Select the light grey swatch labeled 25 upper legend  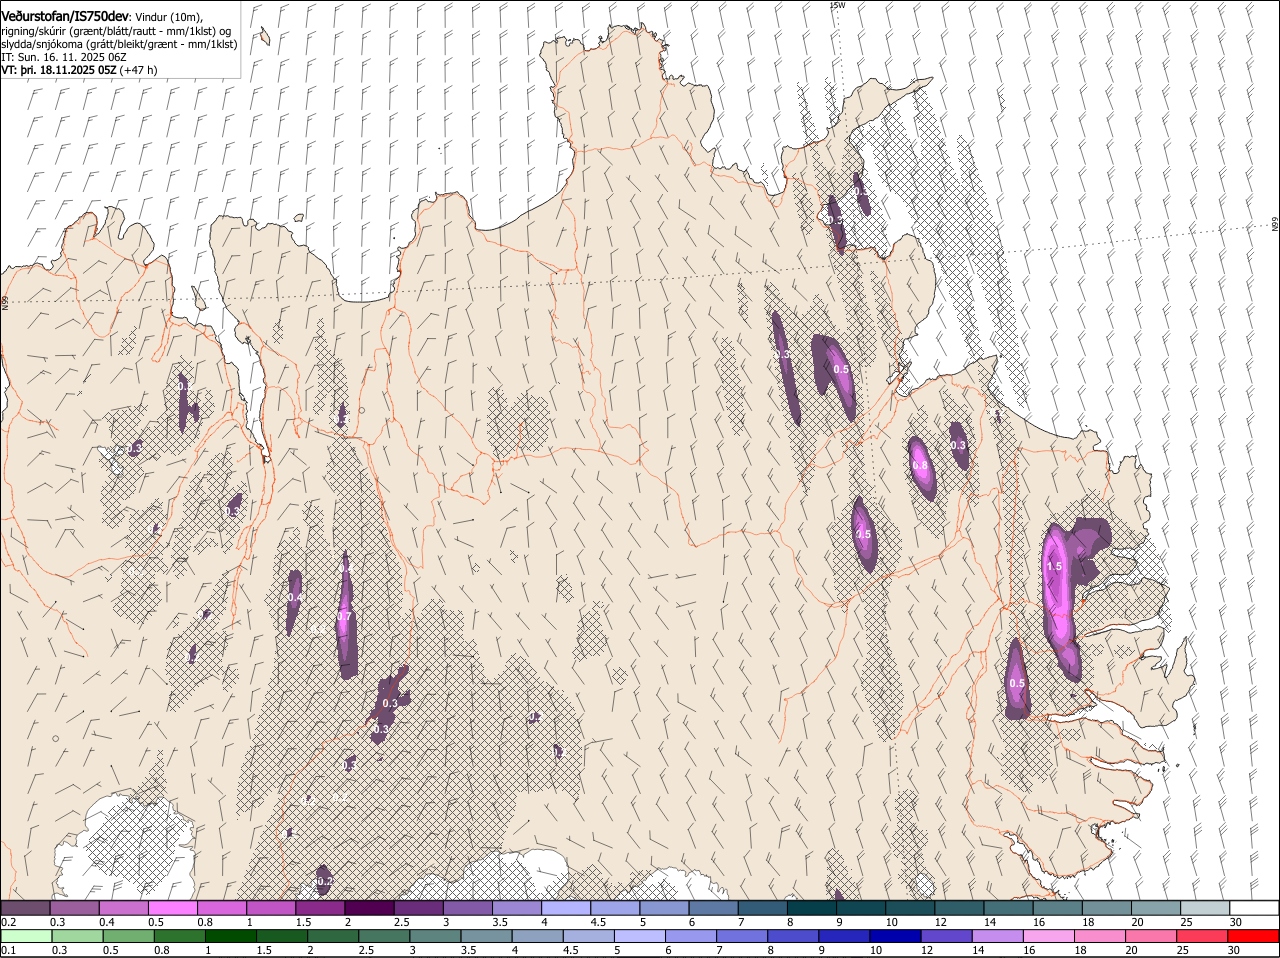click(x=1205, y=908)
